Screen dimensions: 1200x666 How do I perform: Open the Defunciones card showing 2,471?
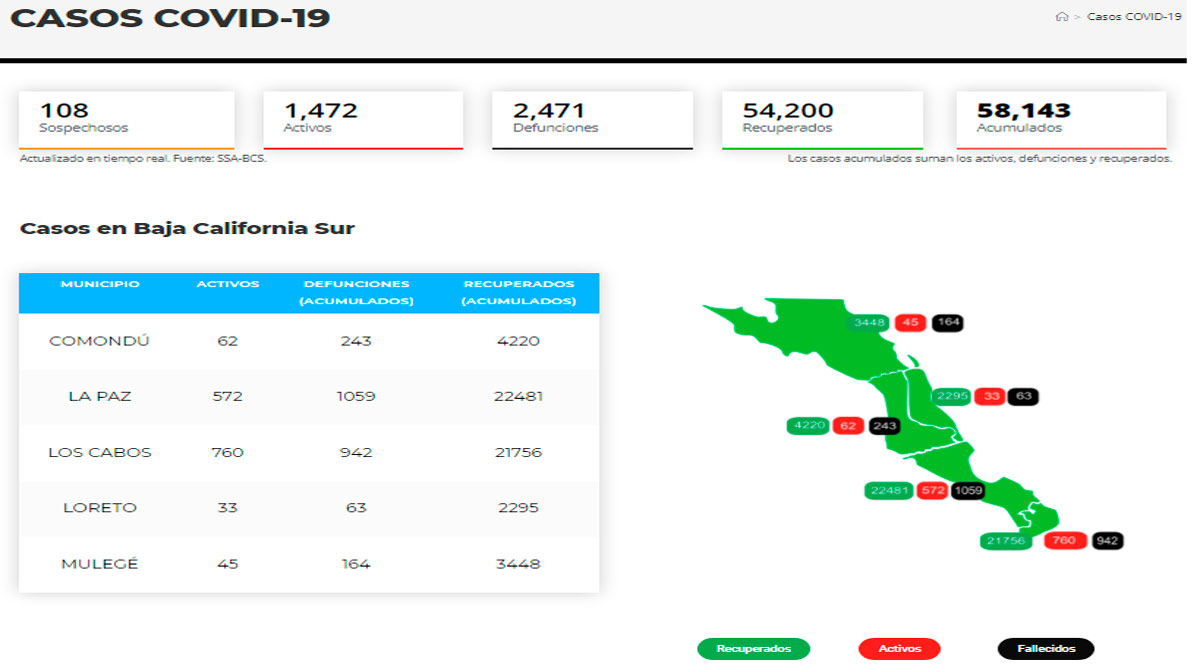tap(592, 119)
